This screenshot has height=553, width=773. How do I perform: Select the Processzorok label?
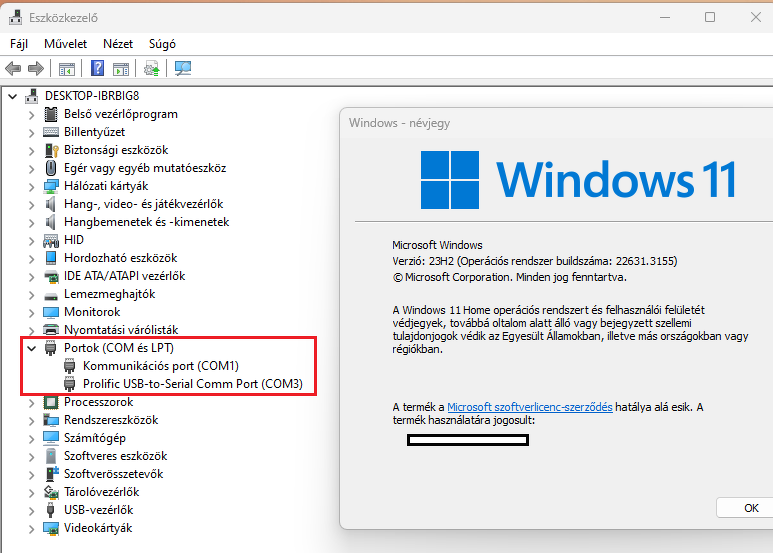99,402
